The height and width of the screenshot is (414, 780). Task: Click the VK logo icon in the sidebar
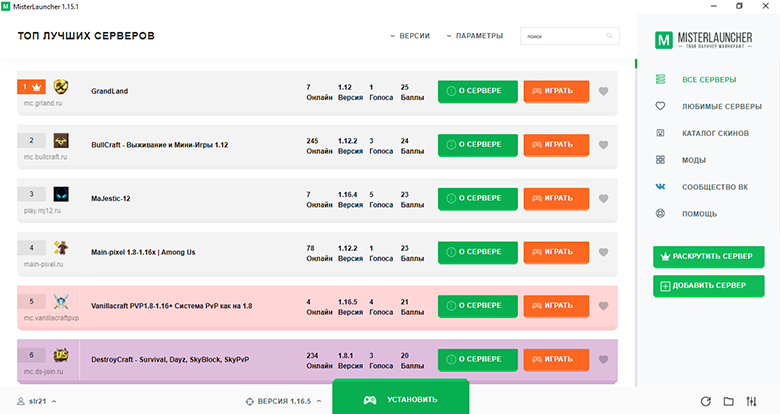pos(660,187)
